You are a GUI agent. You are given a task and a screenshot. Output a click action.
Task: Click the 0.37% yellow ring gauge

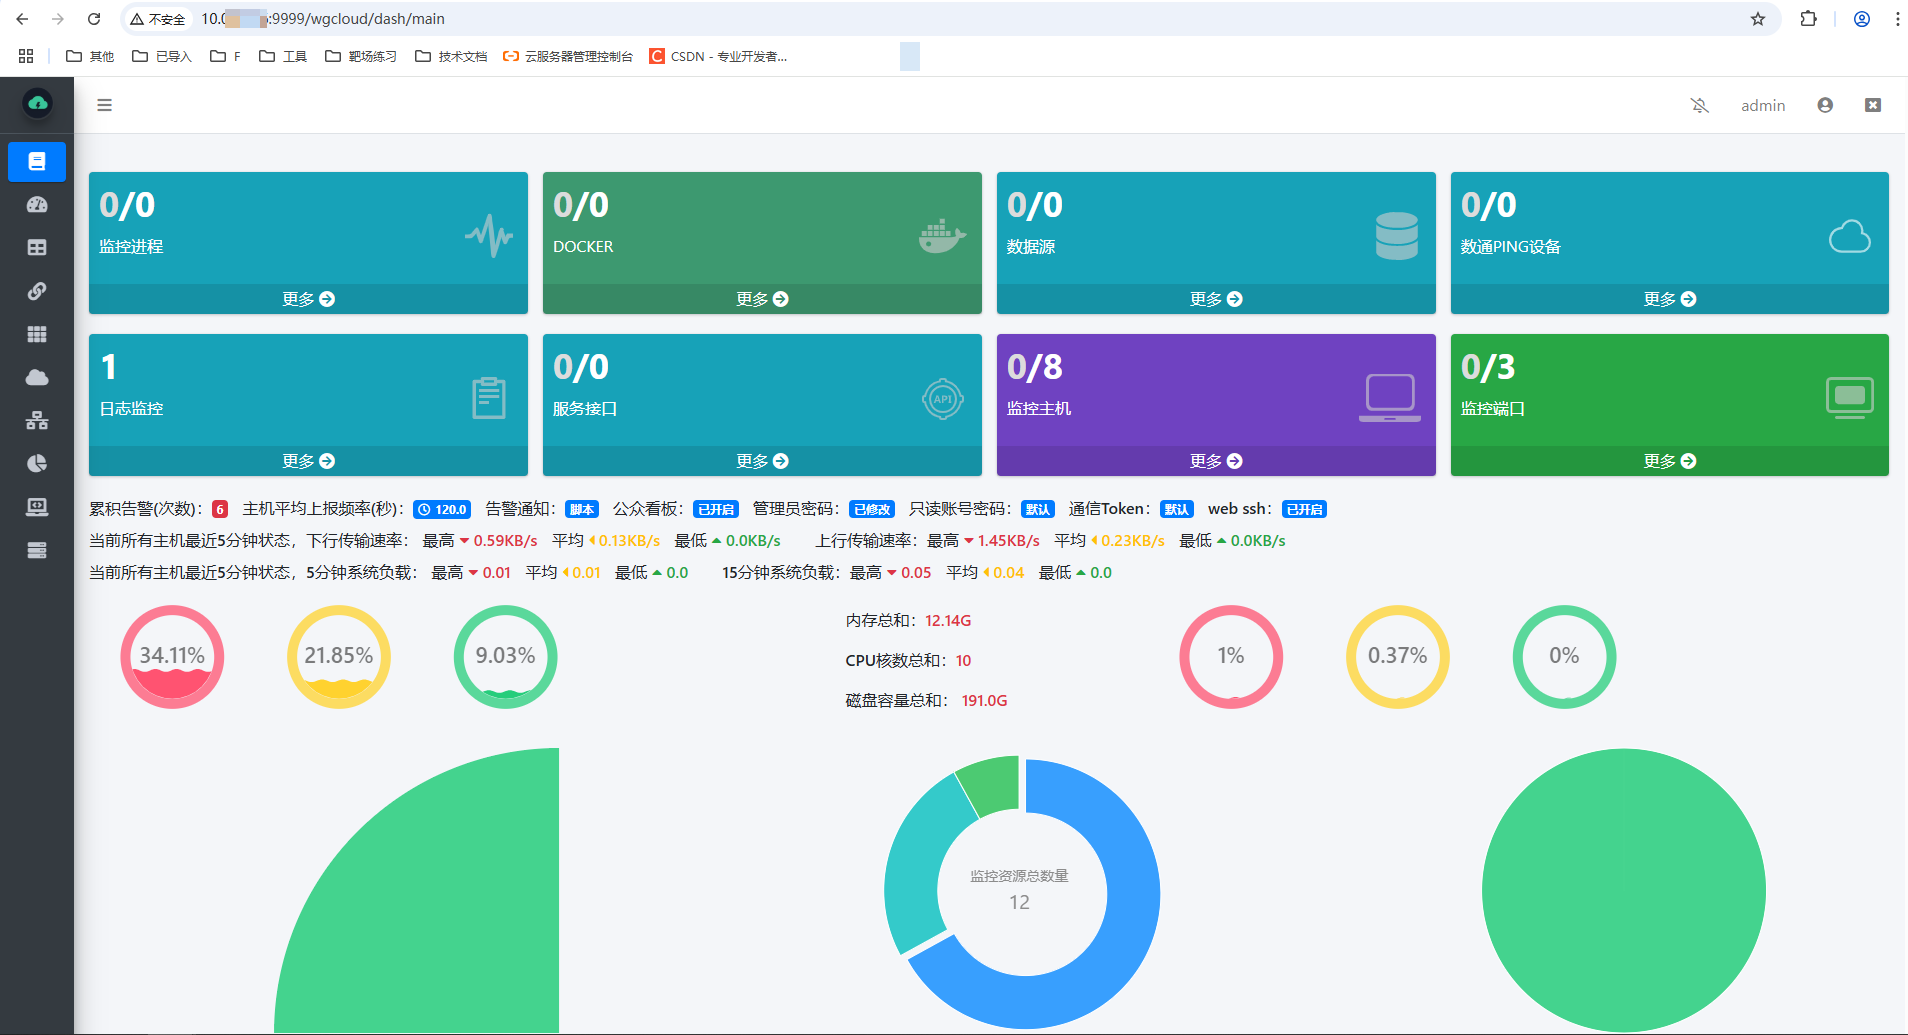pos(1398,657)
